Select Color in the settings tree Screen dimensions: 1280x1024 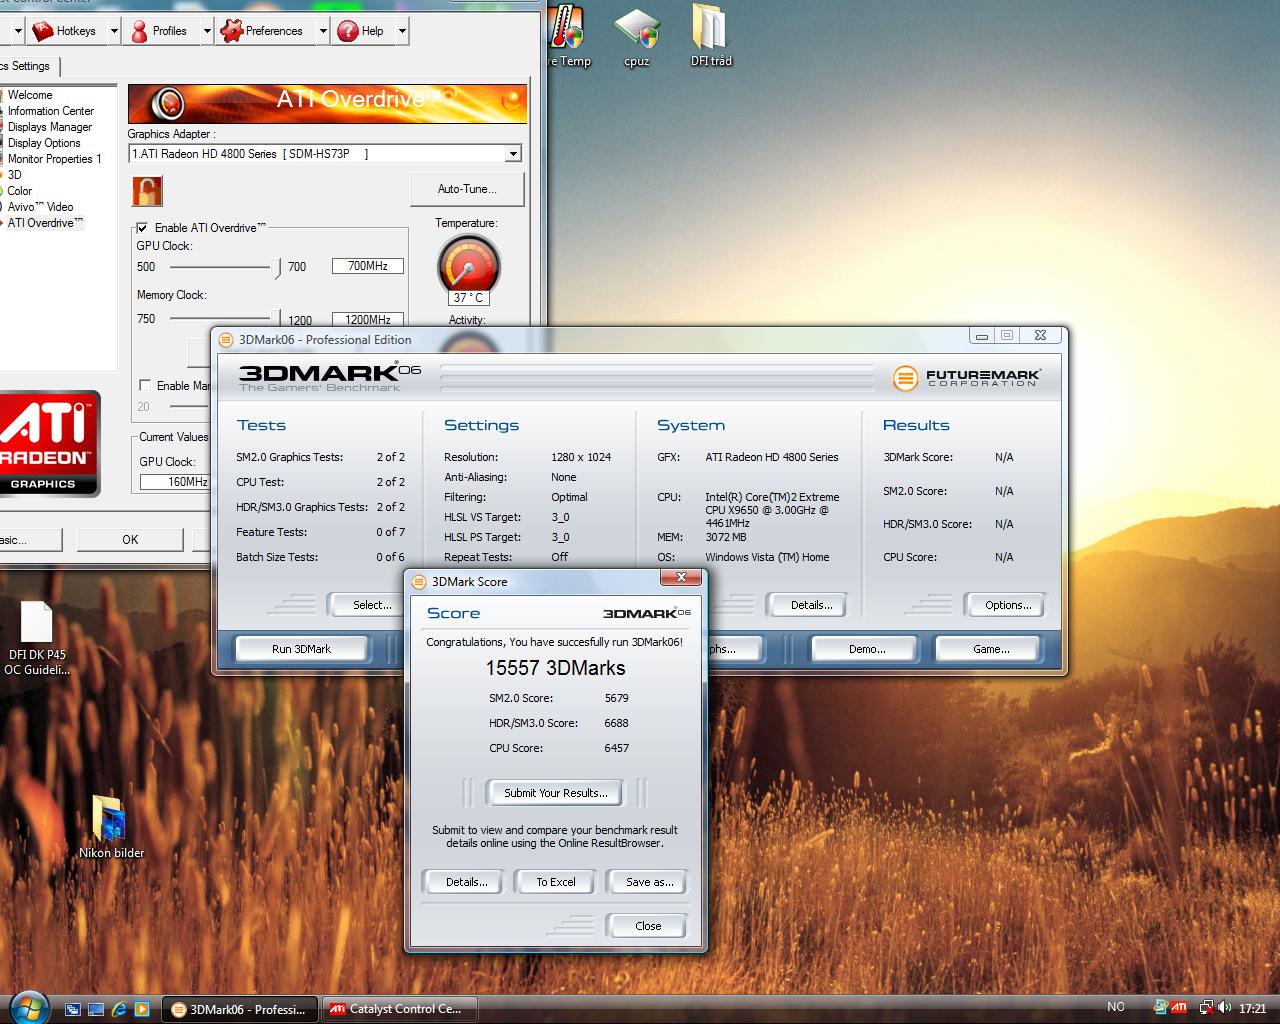coord(20,191)
